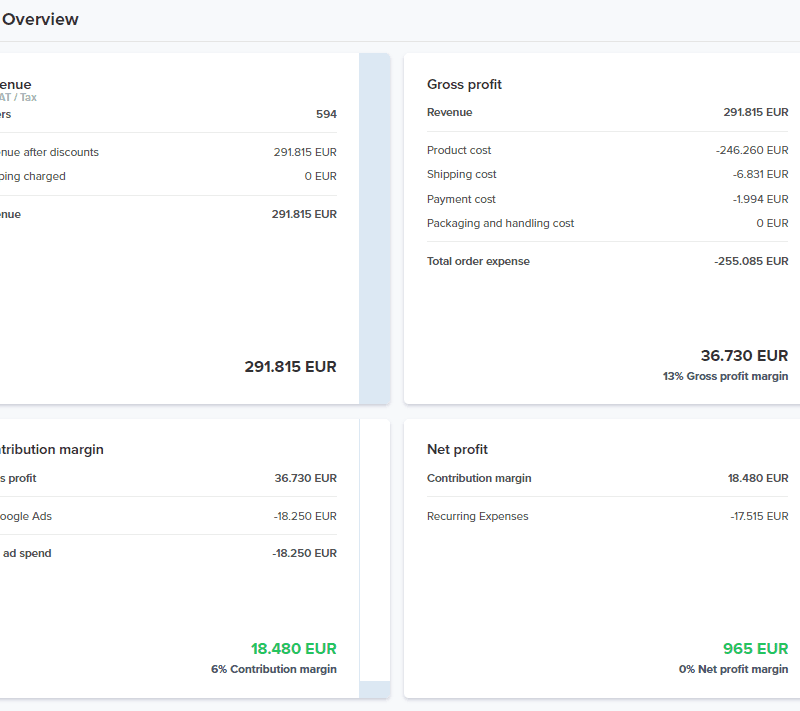Click the 0% Net profit margin text

coord(733,669)
